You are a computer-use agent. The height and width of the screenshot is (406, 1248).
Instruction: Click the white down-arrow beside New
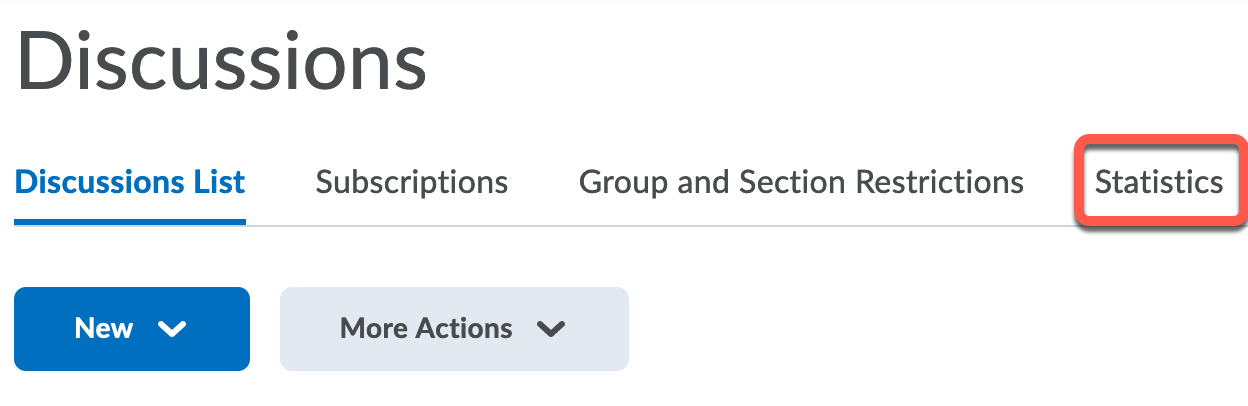(173, 329)
